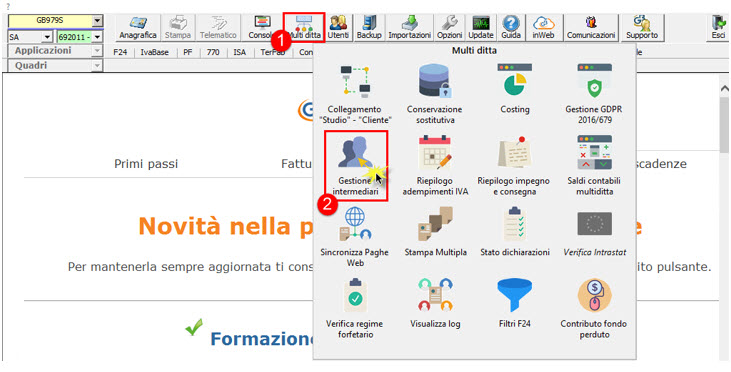731x372 pixels.
Task: Click the Multi ditta toolbar button
Action: click(x=303, y=28)
